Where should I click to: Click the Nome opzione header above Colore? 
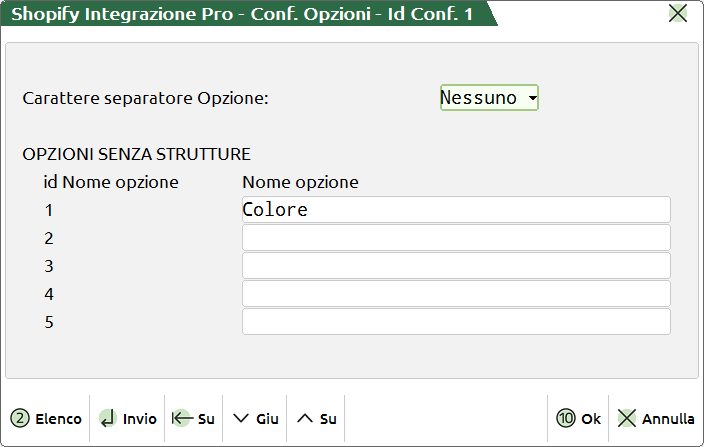pyautogui.click(x=300, y=182)
